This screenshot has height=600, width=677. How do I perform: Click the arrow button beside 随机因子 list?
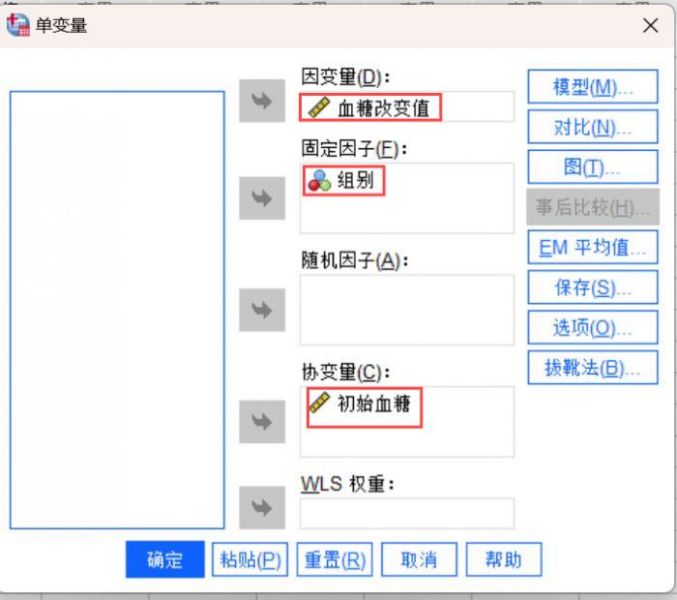[x=262, y=310]
